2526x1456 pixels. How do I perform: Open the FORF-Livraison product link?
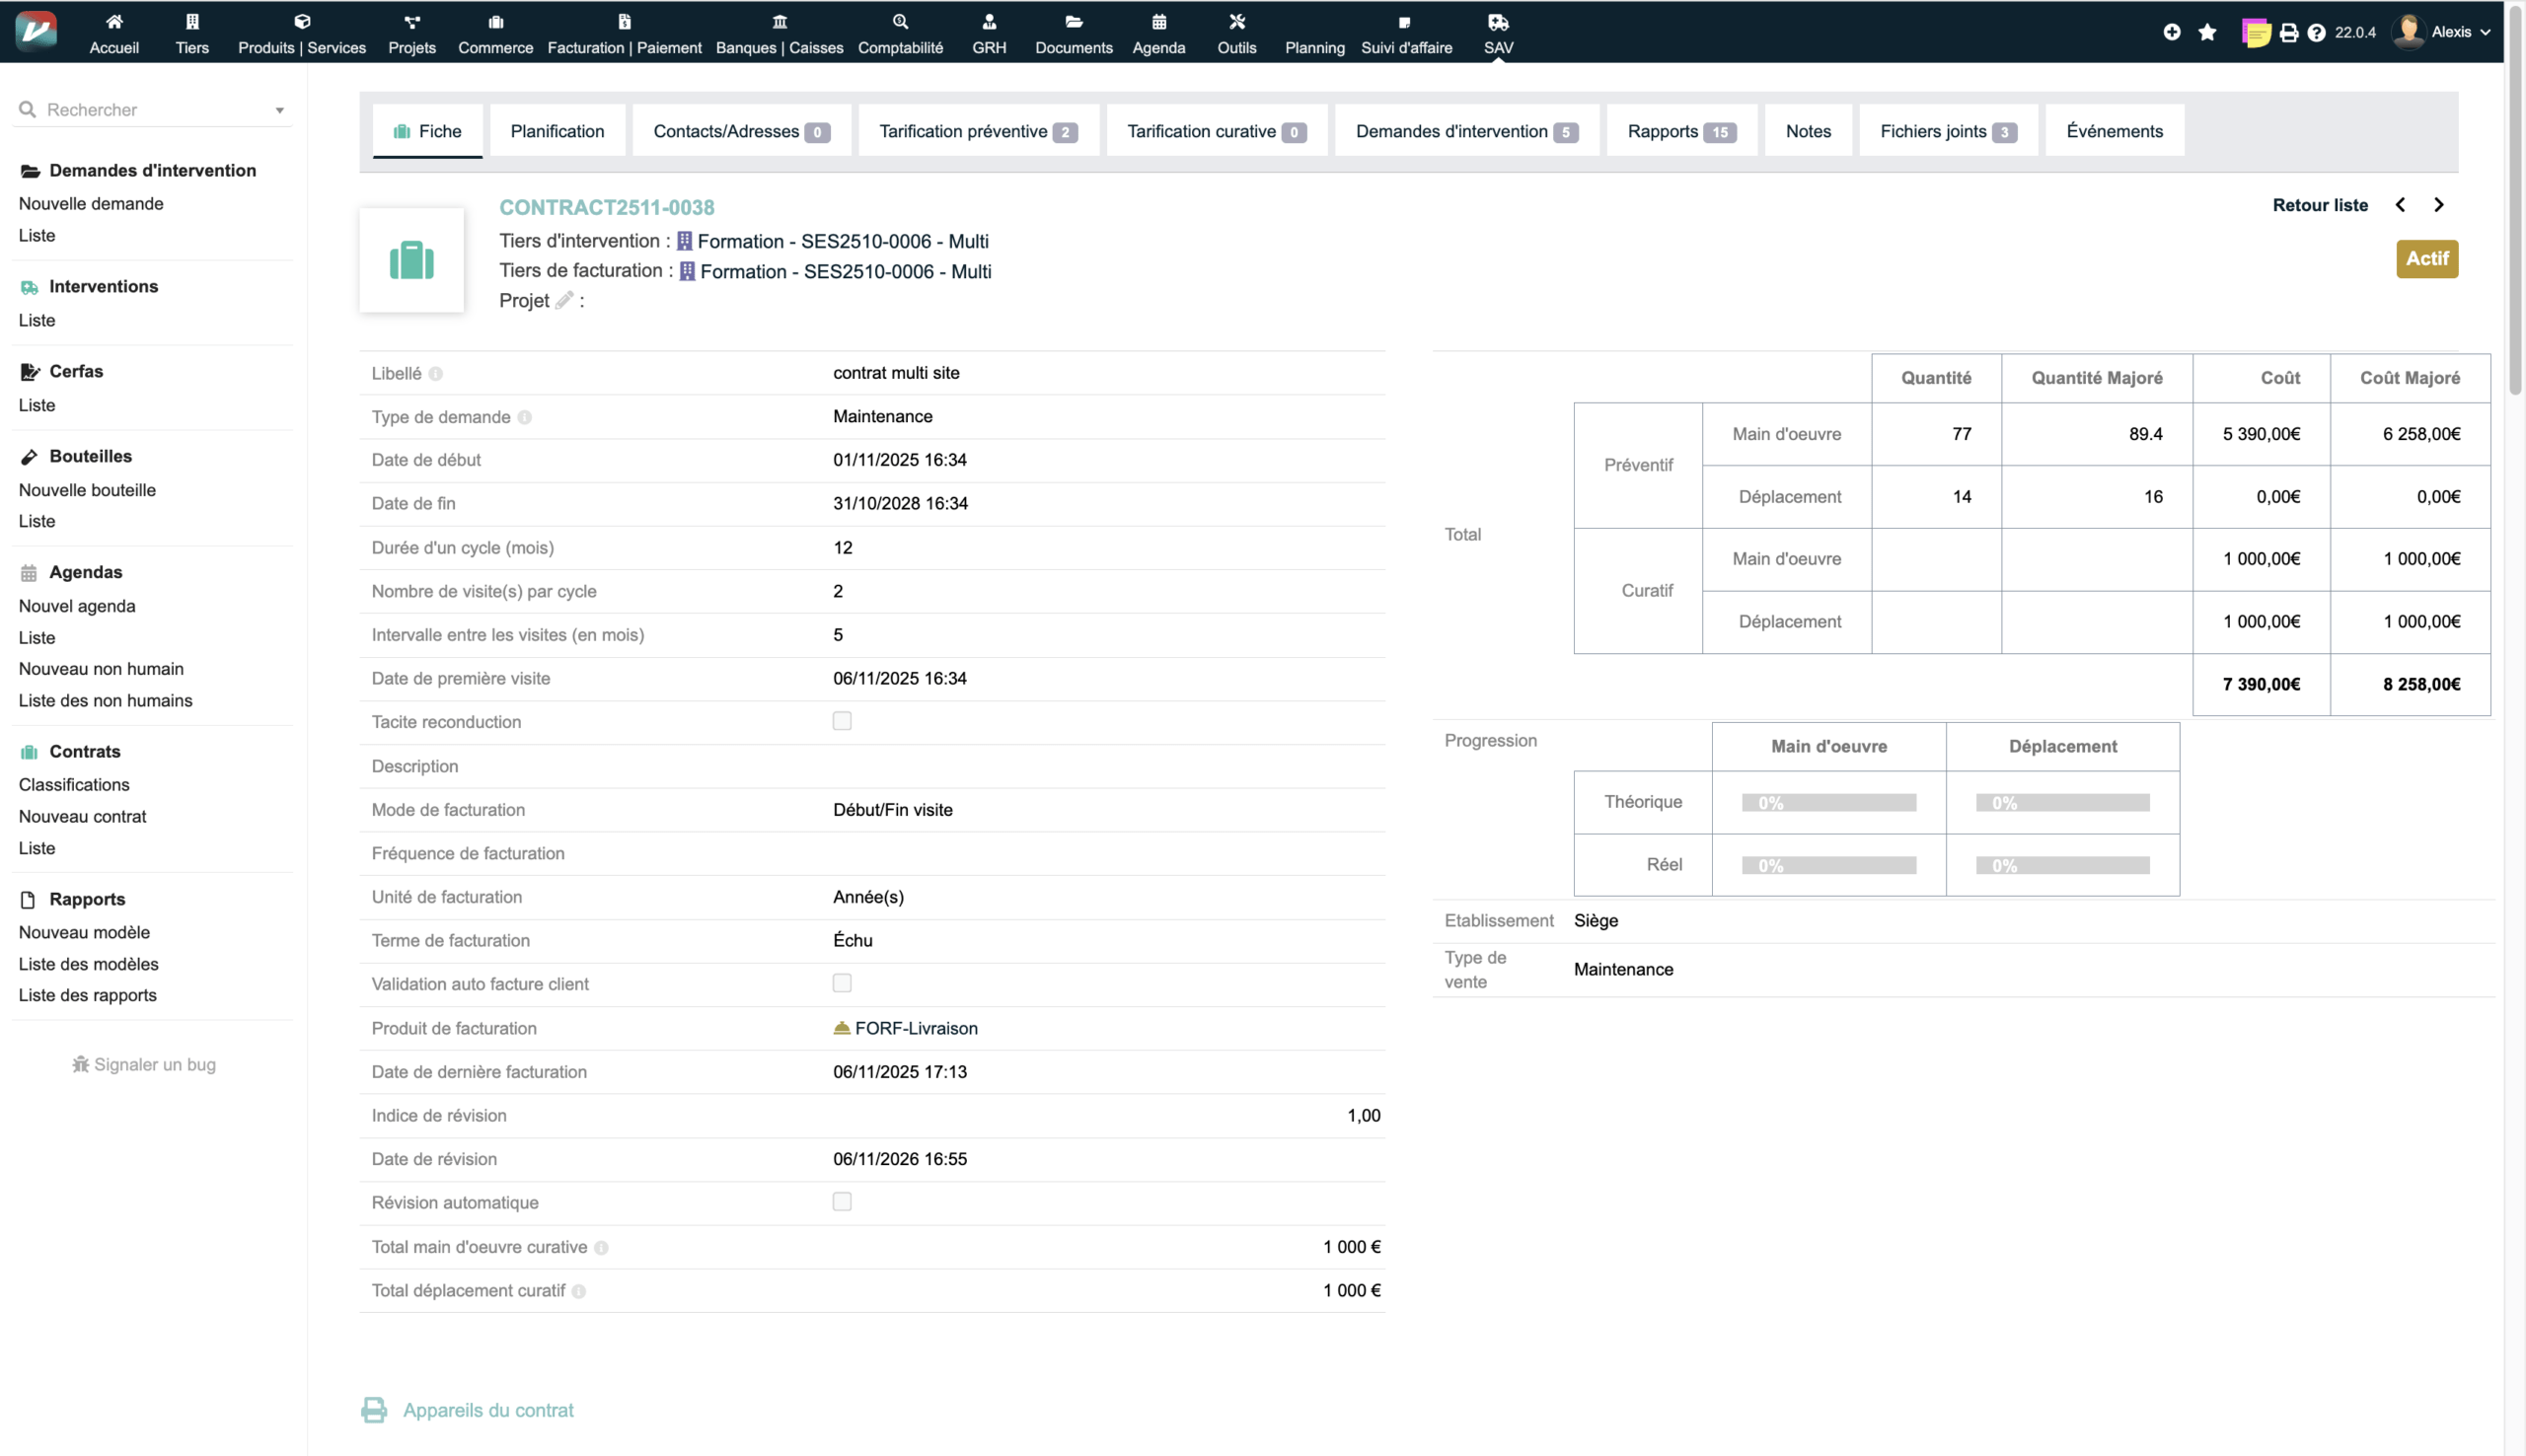[x=915, y=1028]
